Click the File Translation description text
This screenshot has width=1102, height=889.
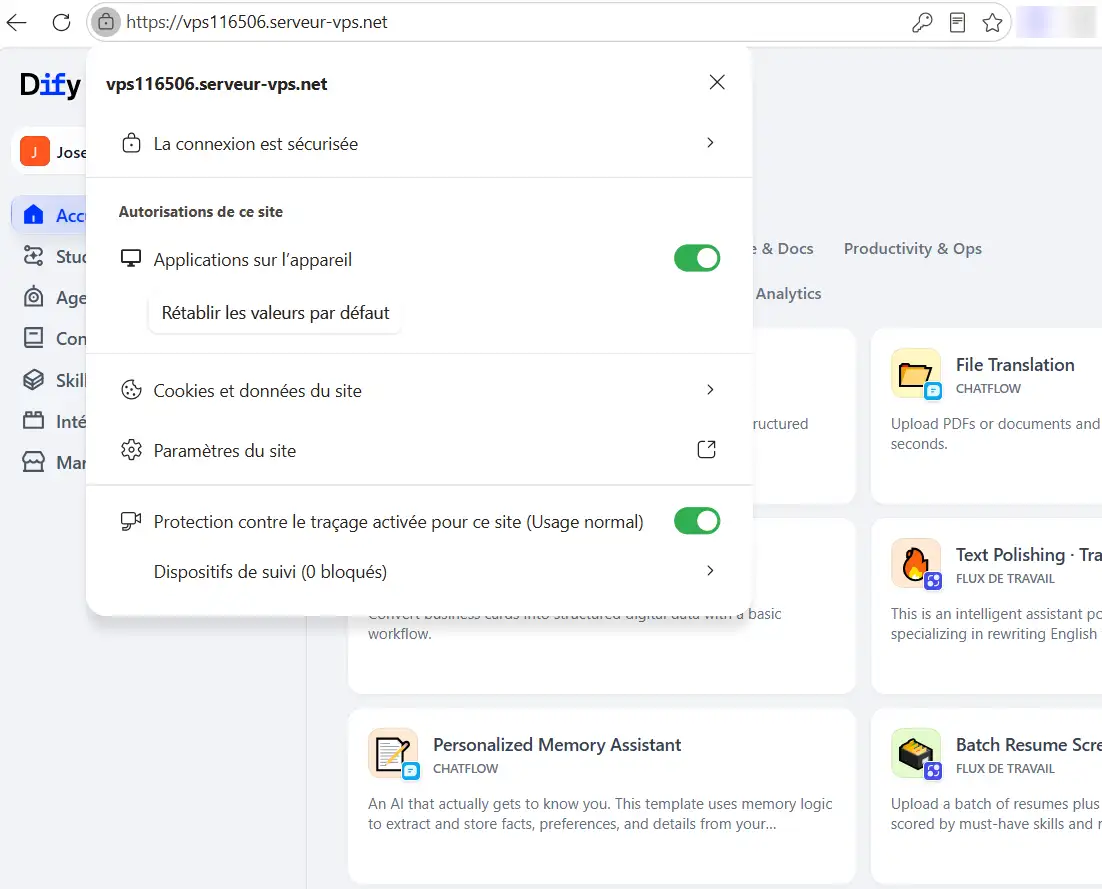click(995, 434)
